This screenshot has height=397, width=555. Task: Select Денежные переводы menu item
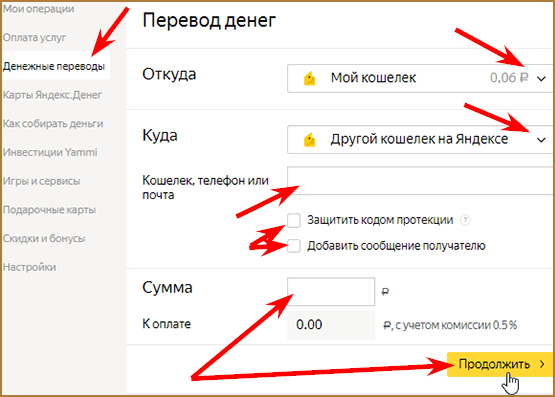pyautogui.click(x=54, y=66)
